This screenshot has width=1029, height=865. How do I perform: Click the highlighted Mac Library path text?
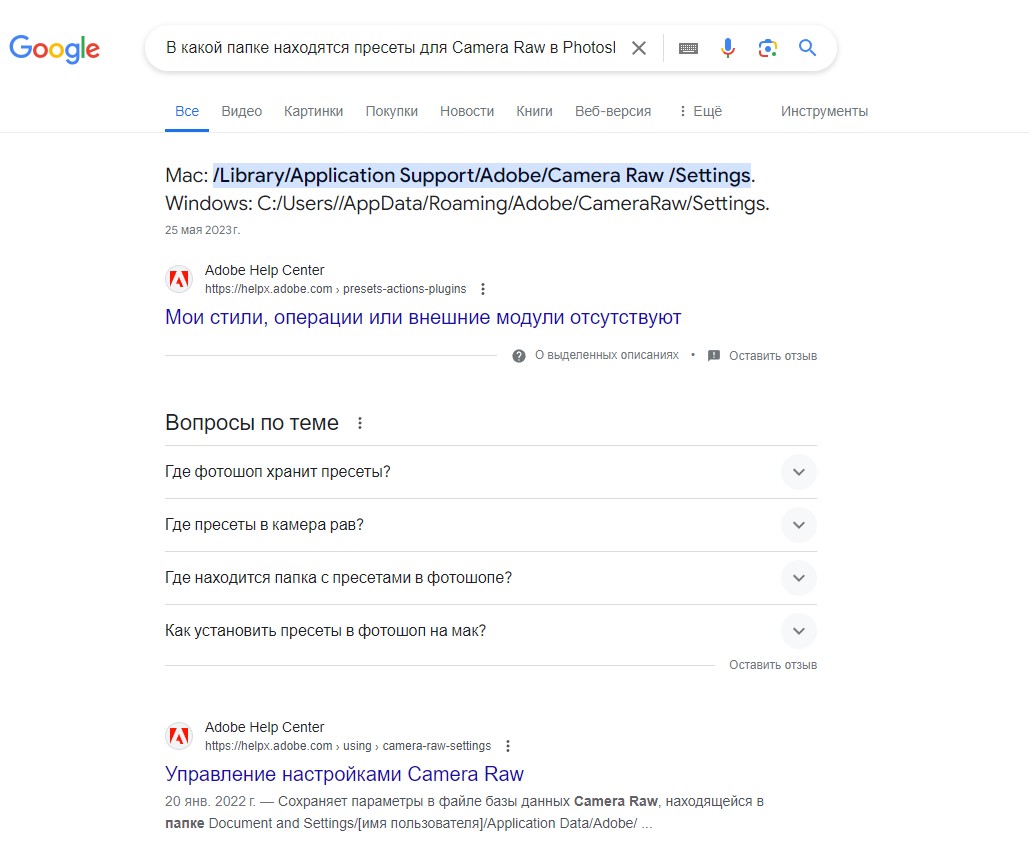click(x=482, y=175)
